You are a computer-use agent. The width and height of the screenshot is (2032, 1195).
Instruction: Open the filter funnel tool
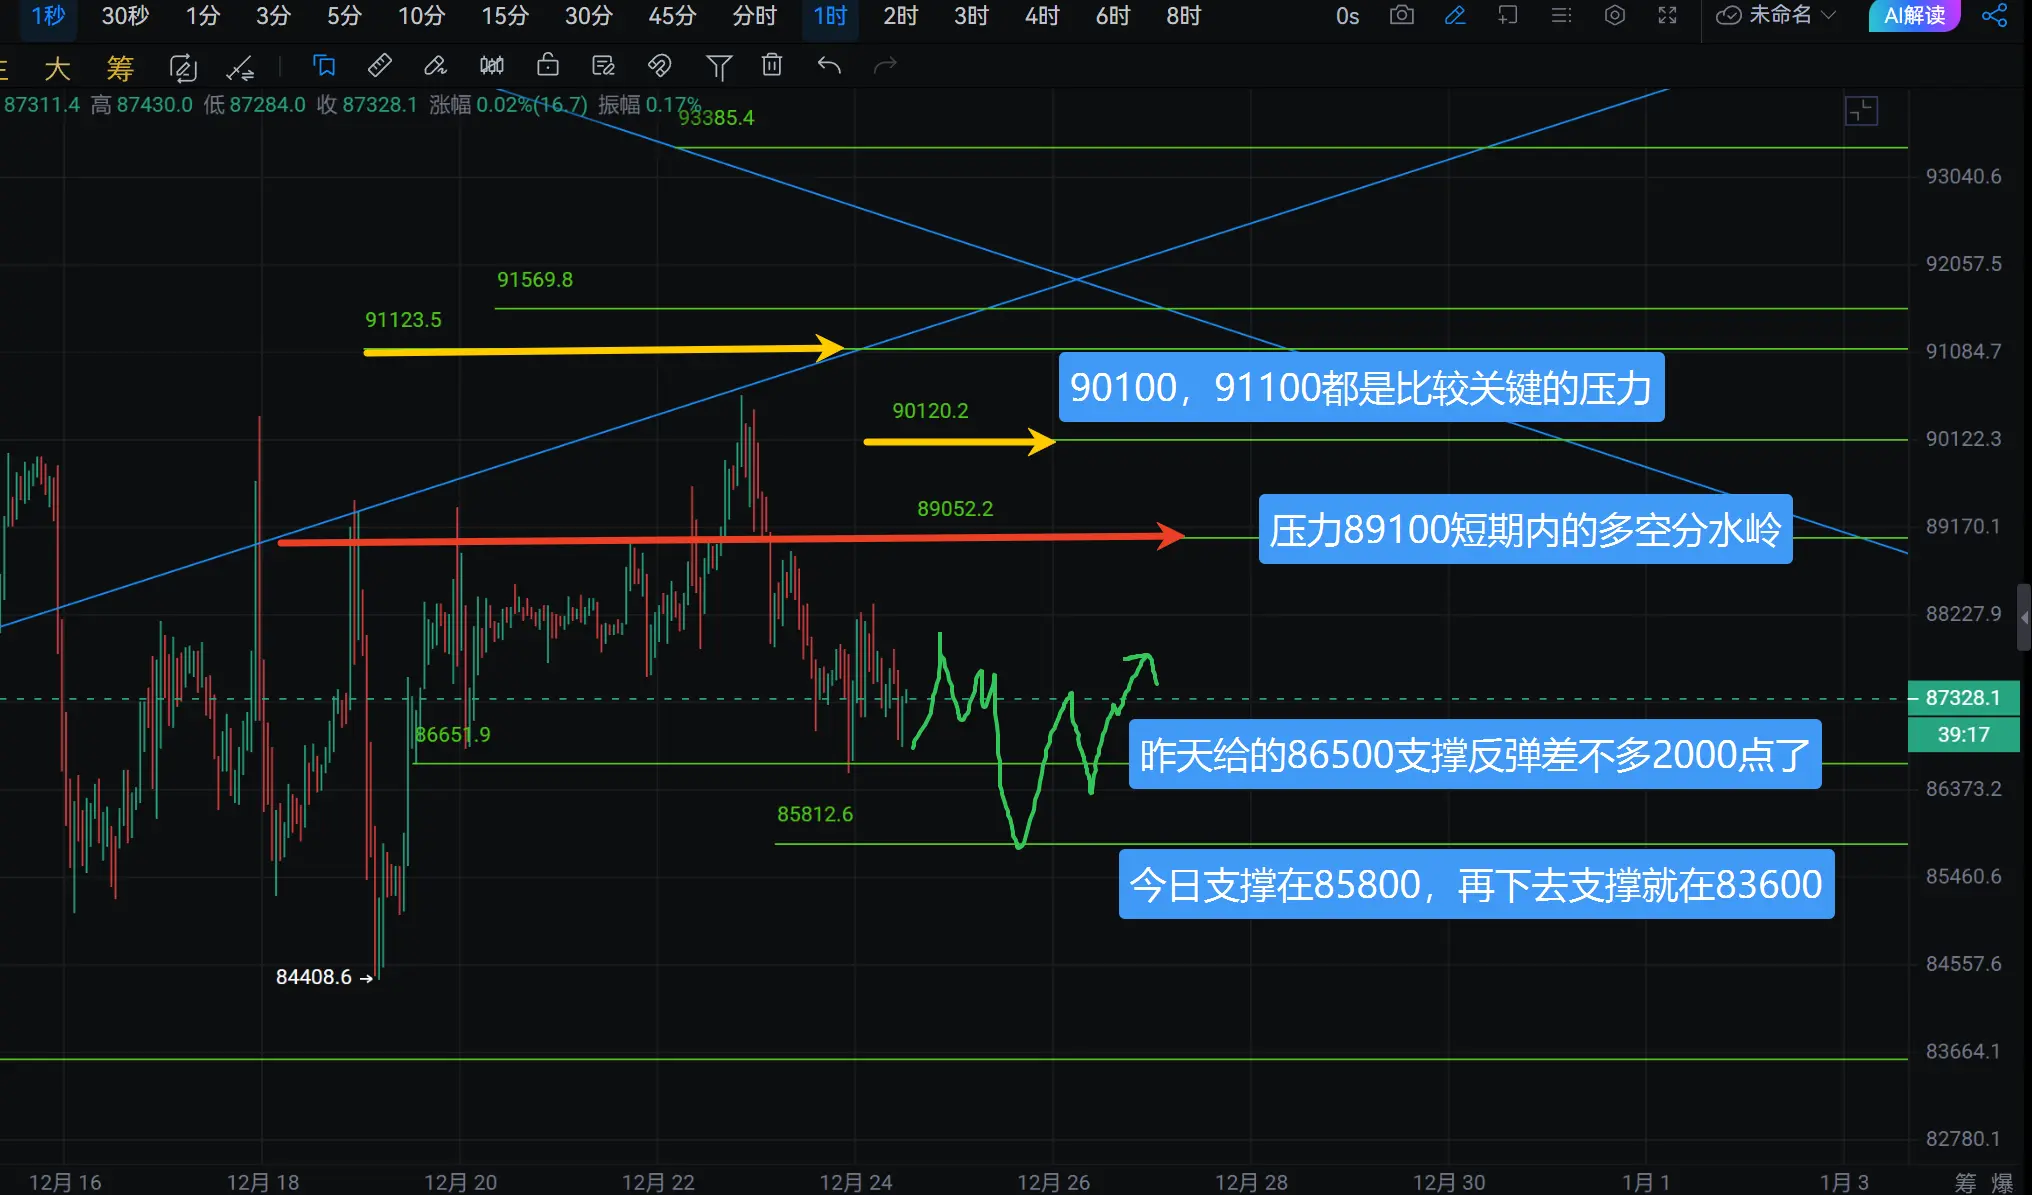(x=718, y=67)
